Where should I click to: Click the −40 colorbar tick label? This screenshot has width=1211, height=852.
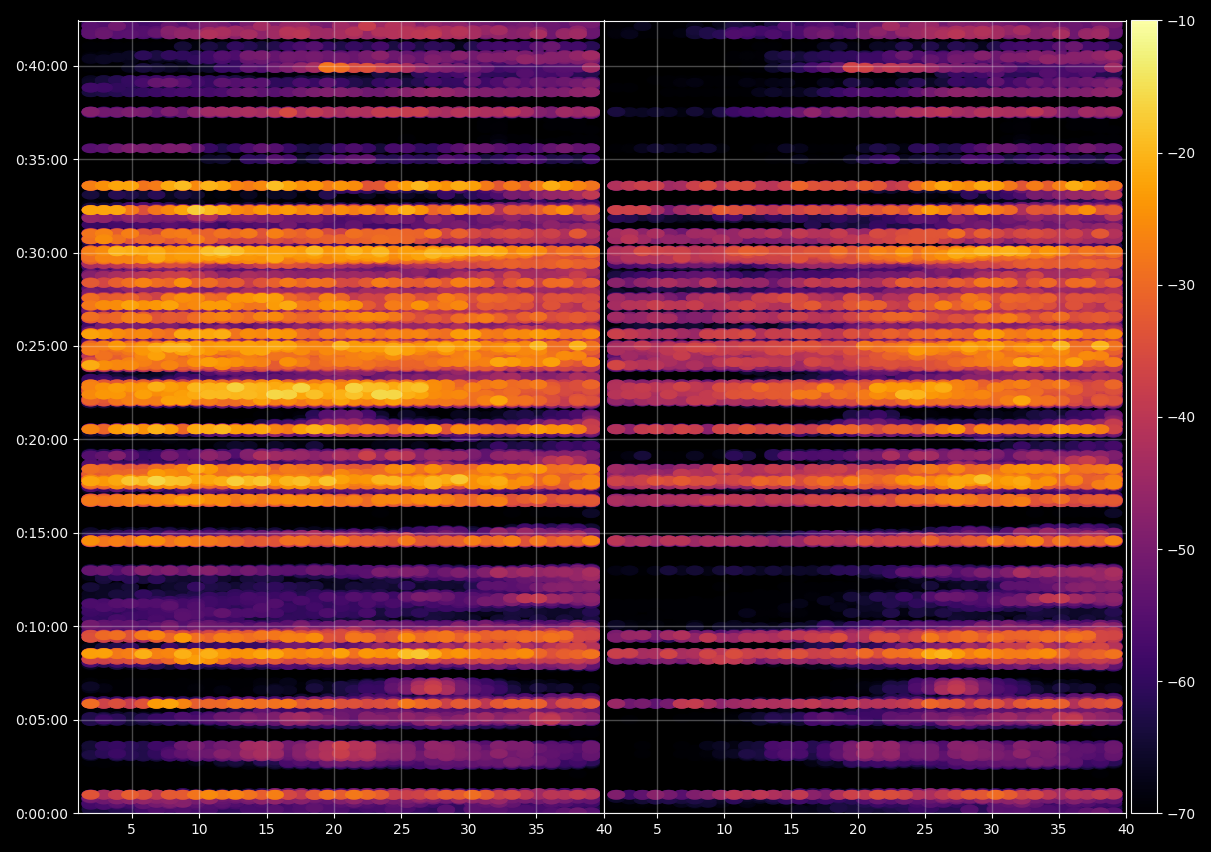[x=1180, y=417]
